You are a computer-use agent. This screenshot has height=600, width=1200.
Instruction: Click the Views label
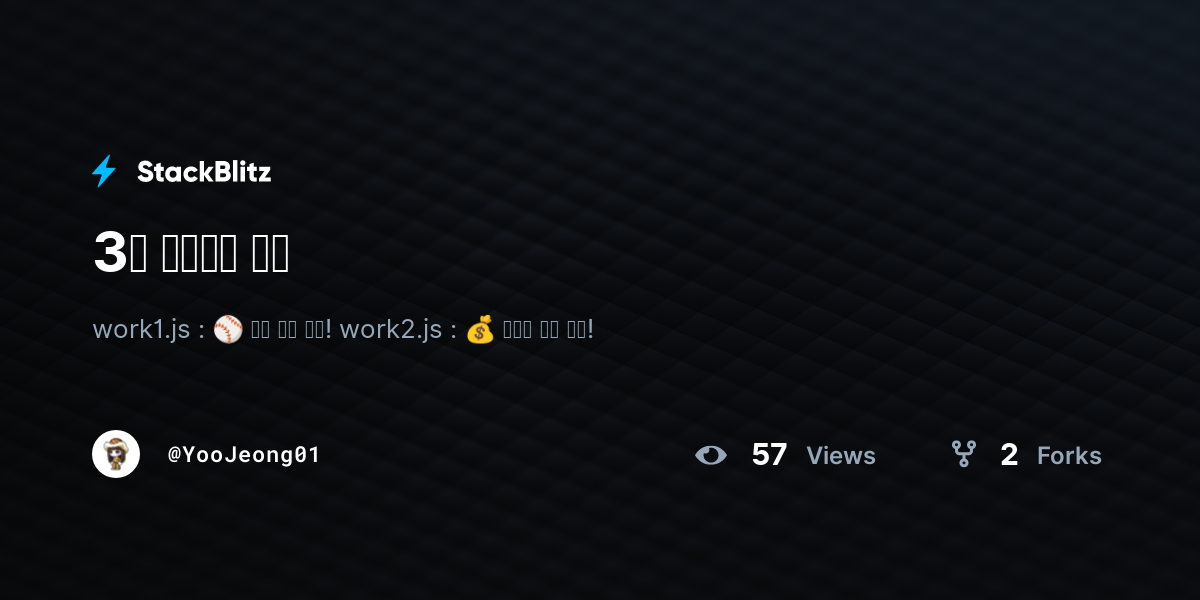[841, 456]
